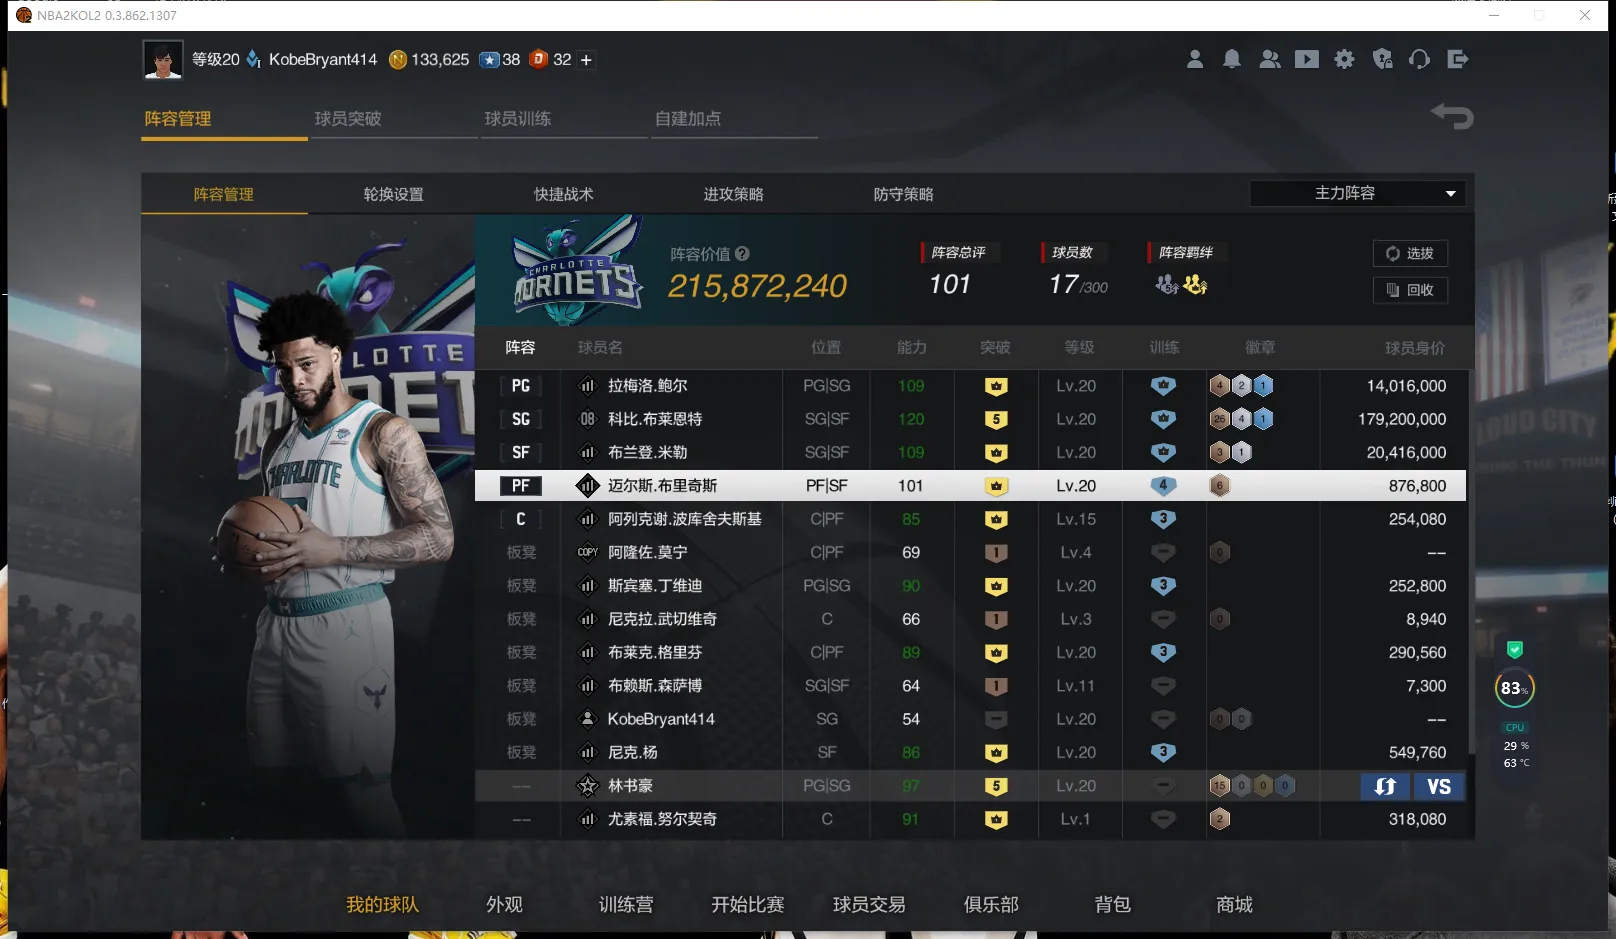This screenshot has height=939, width=1616.
Task: Click the gold lineup bond icon
Action: [x=1195, y=285]
